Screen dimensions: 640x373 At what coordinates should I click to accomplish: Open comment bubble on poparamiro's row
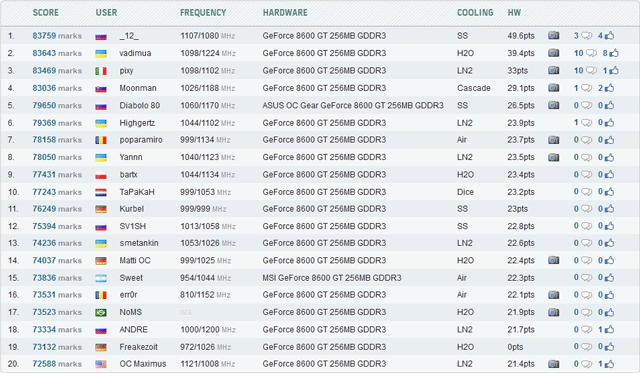[x=586, y=140]
